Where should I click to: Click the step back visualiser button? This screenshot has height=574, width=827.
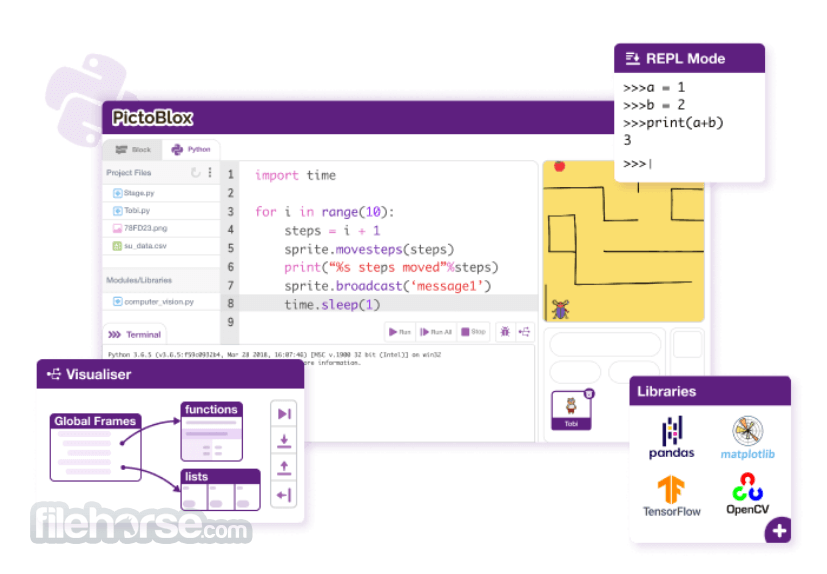tap(284, 495)
